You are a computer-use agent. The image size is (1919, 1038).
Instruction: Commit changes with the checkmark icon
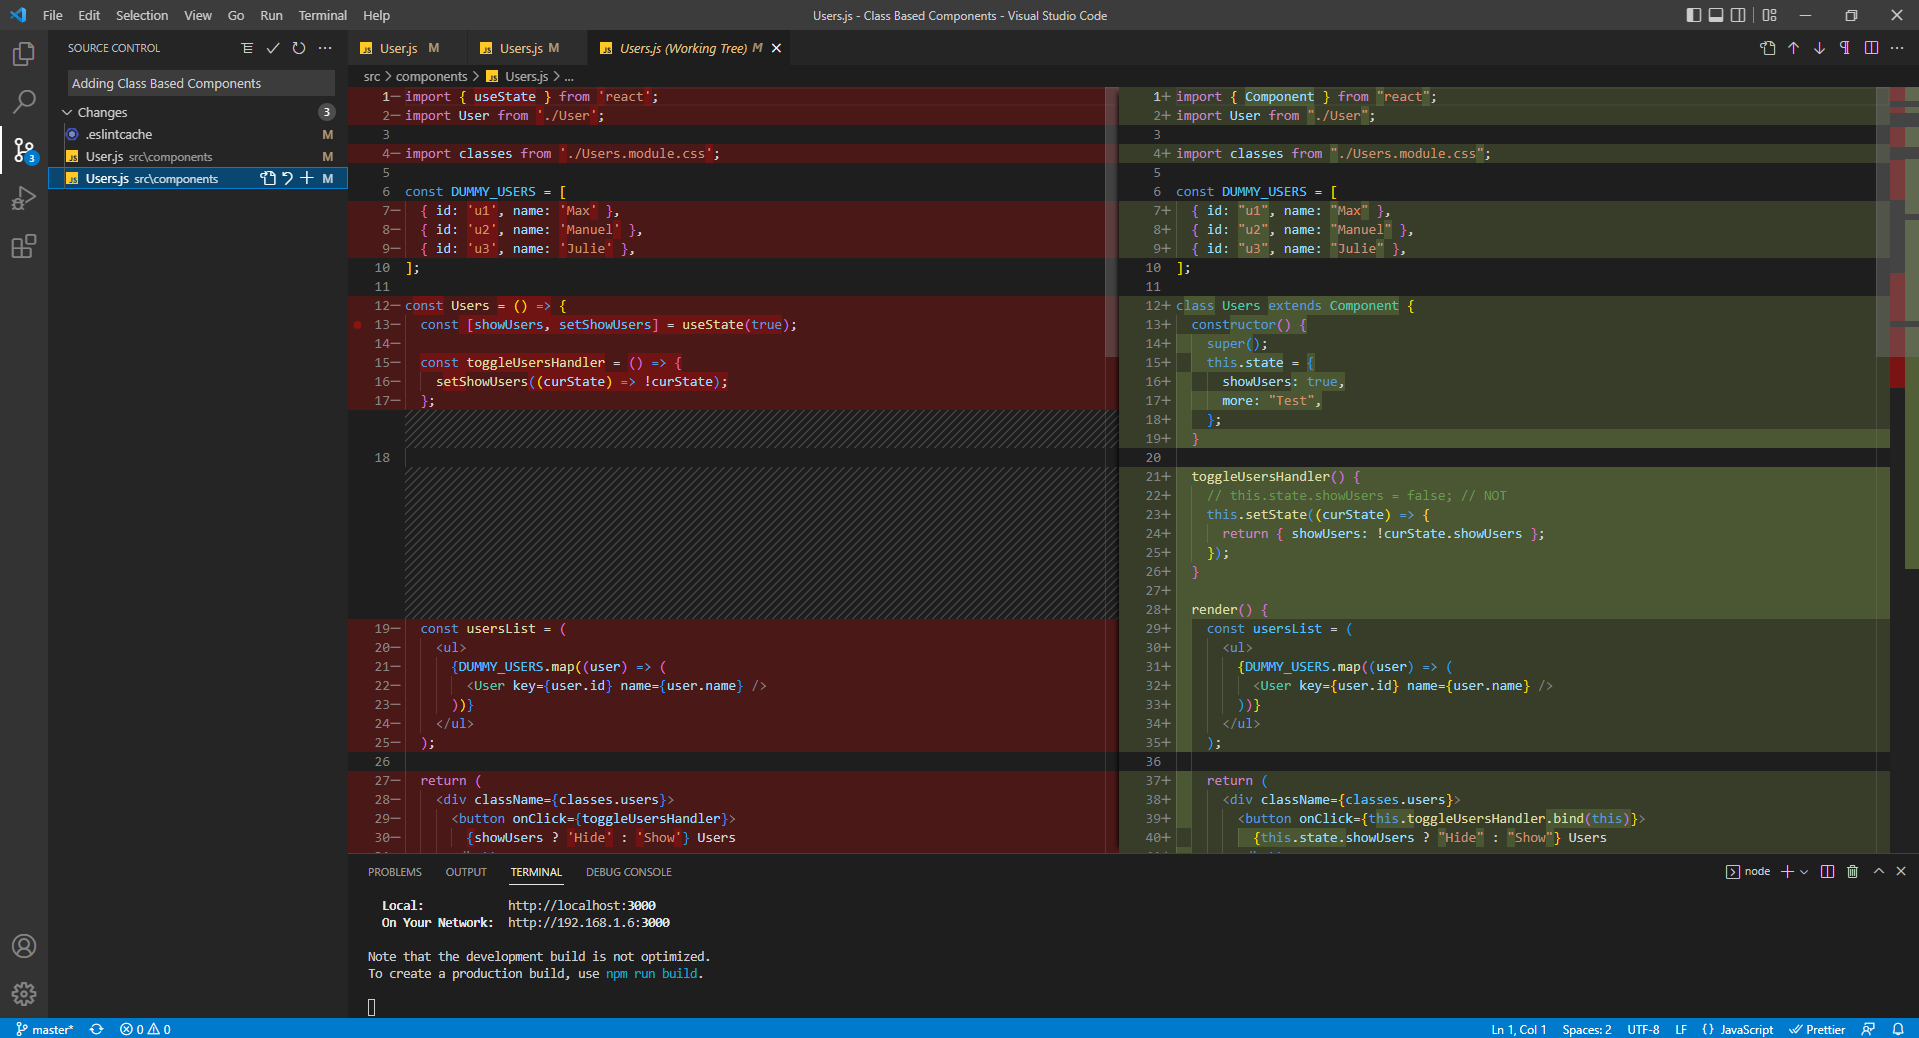[273, 48]
